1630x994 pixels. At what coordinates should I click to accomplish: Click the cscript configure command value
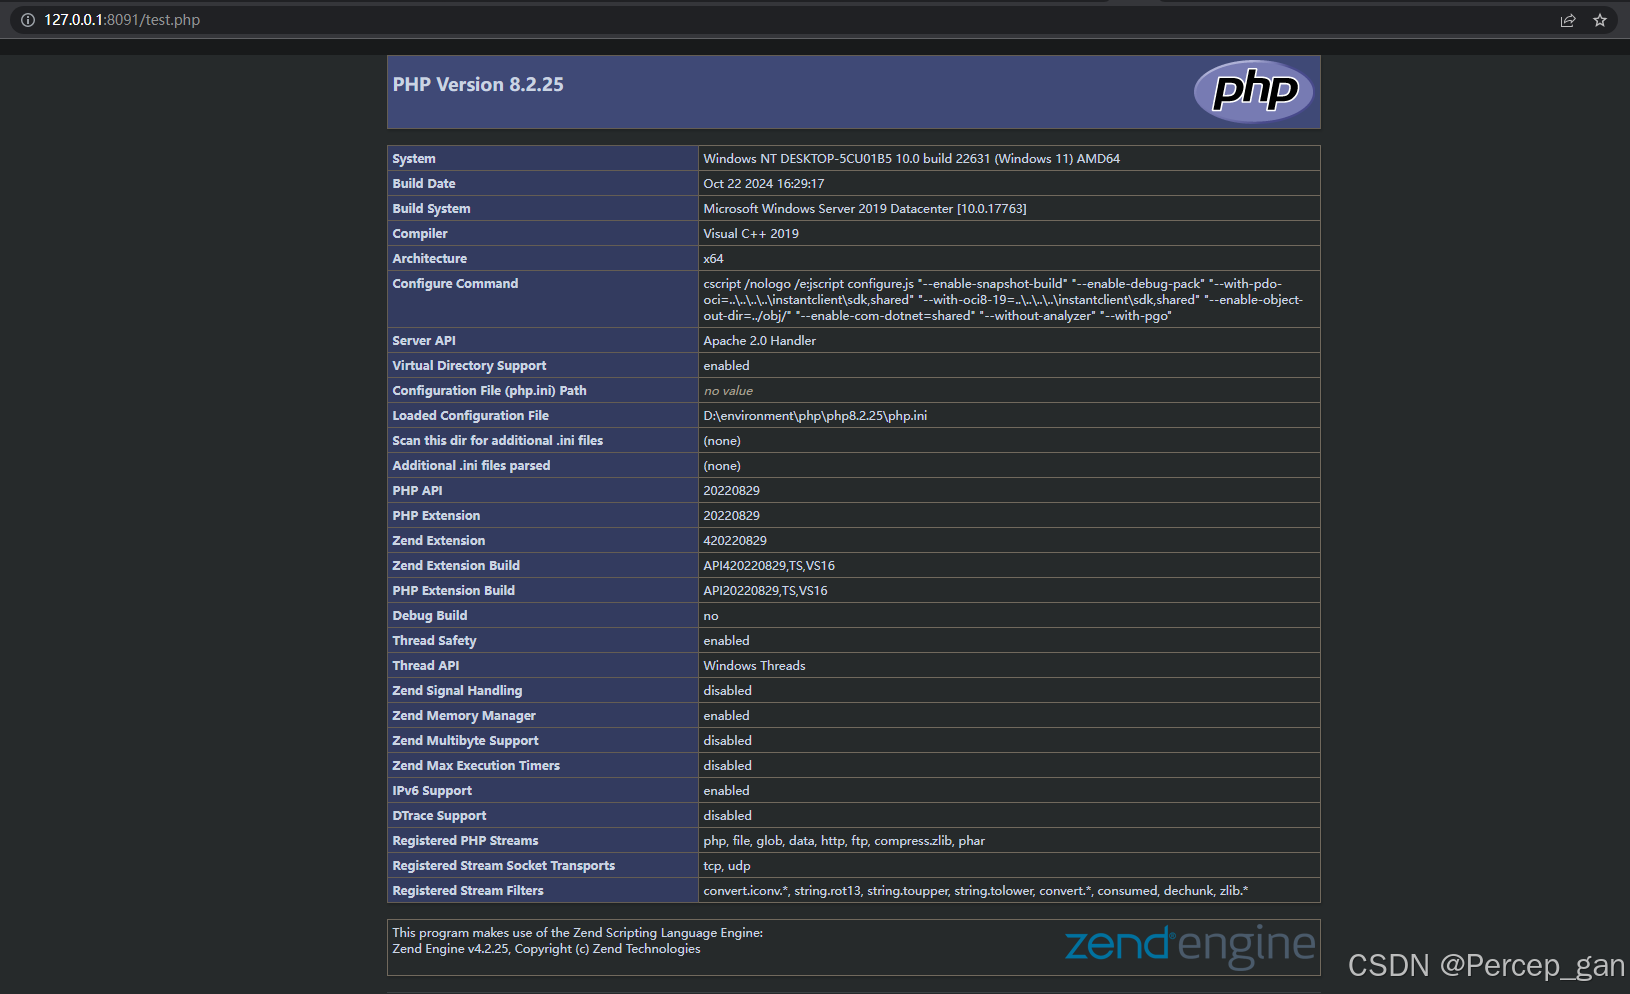(1003, 300)
